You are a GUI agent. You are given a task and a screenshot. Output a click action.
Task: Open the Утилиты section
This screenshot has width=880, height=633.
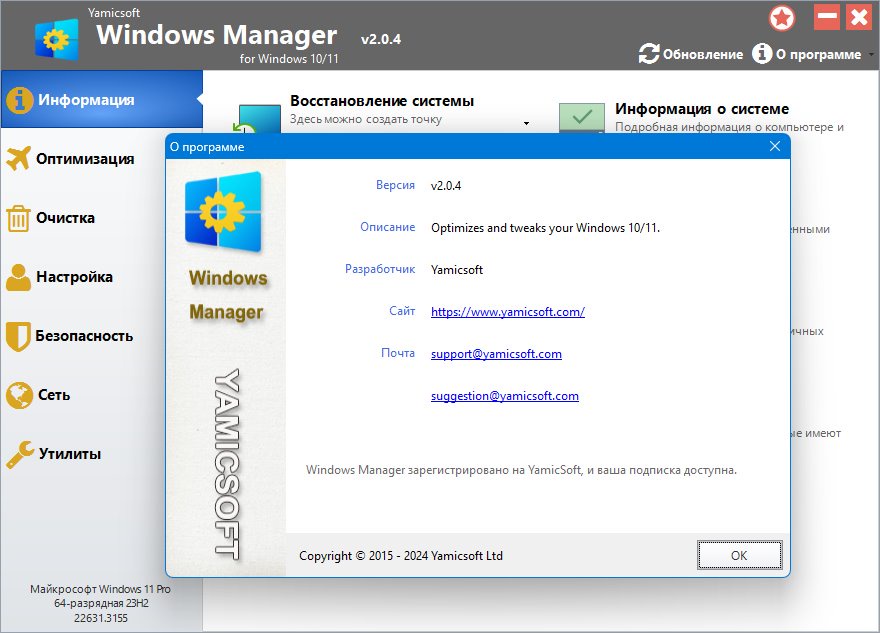click(x=70, y=454)
